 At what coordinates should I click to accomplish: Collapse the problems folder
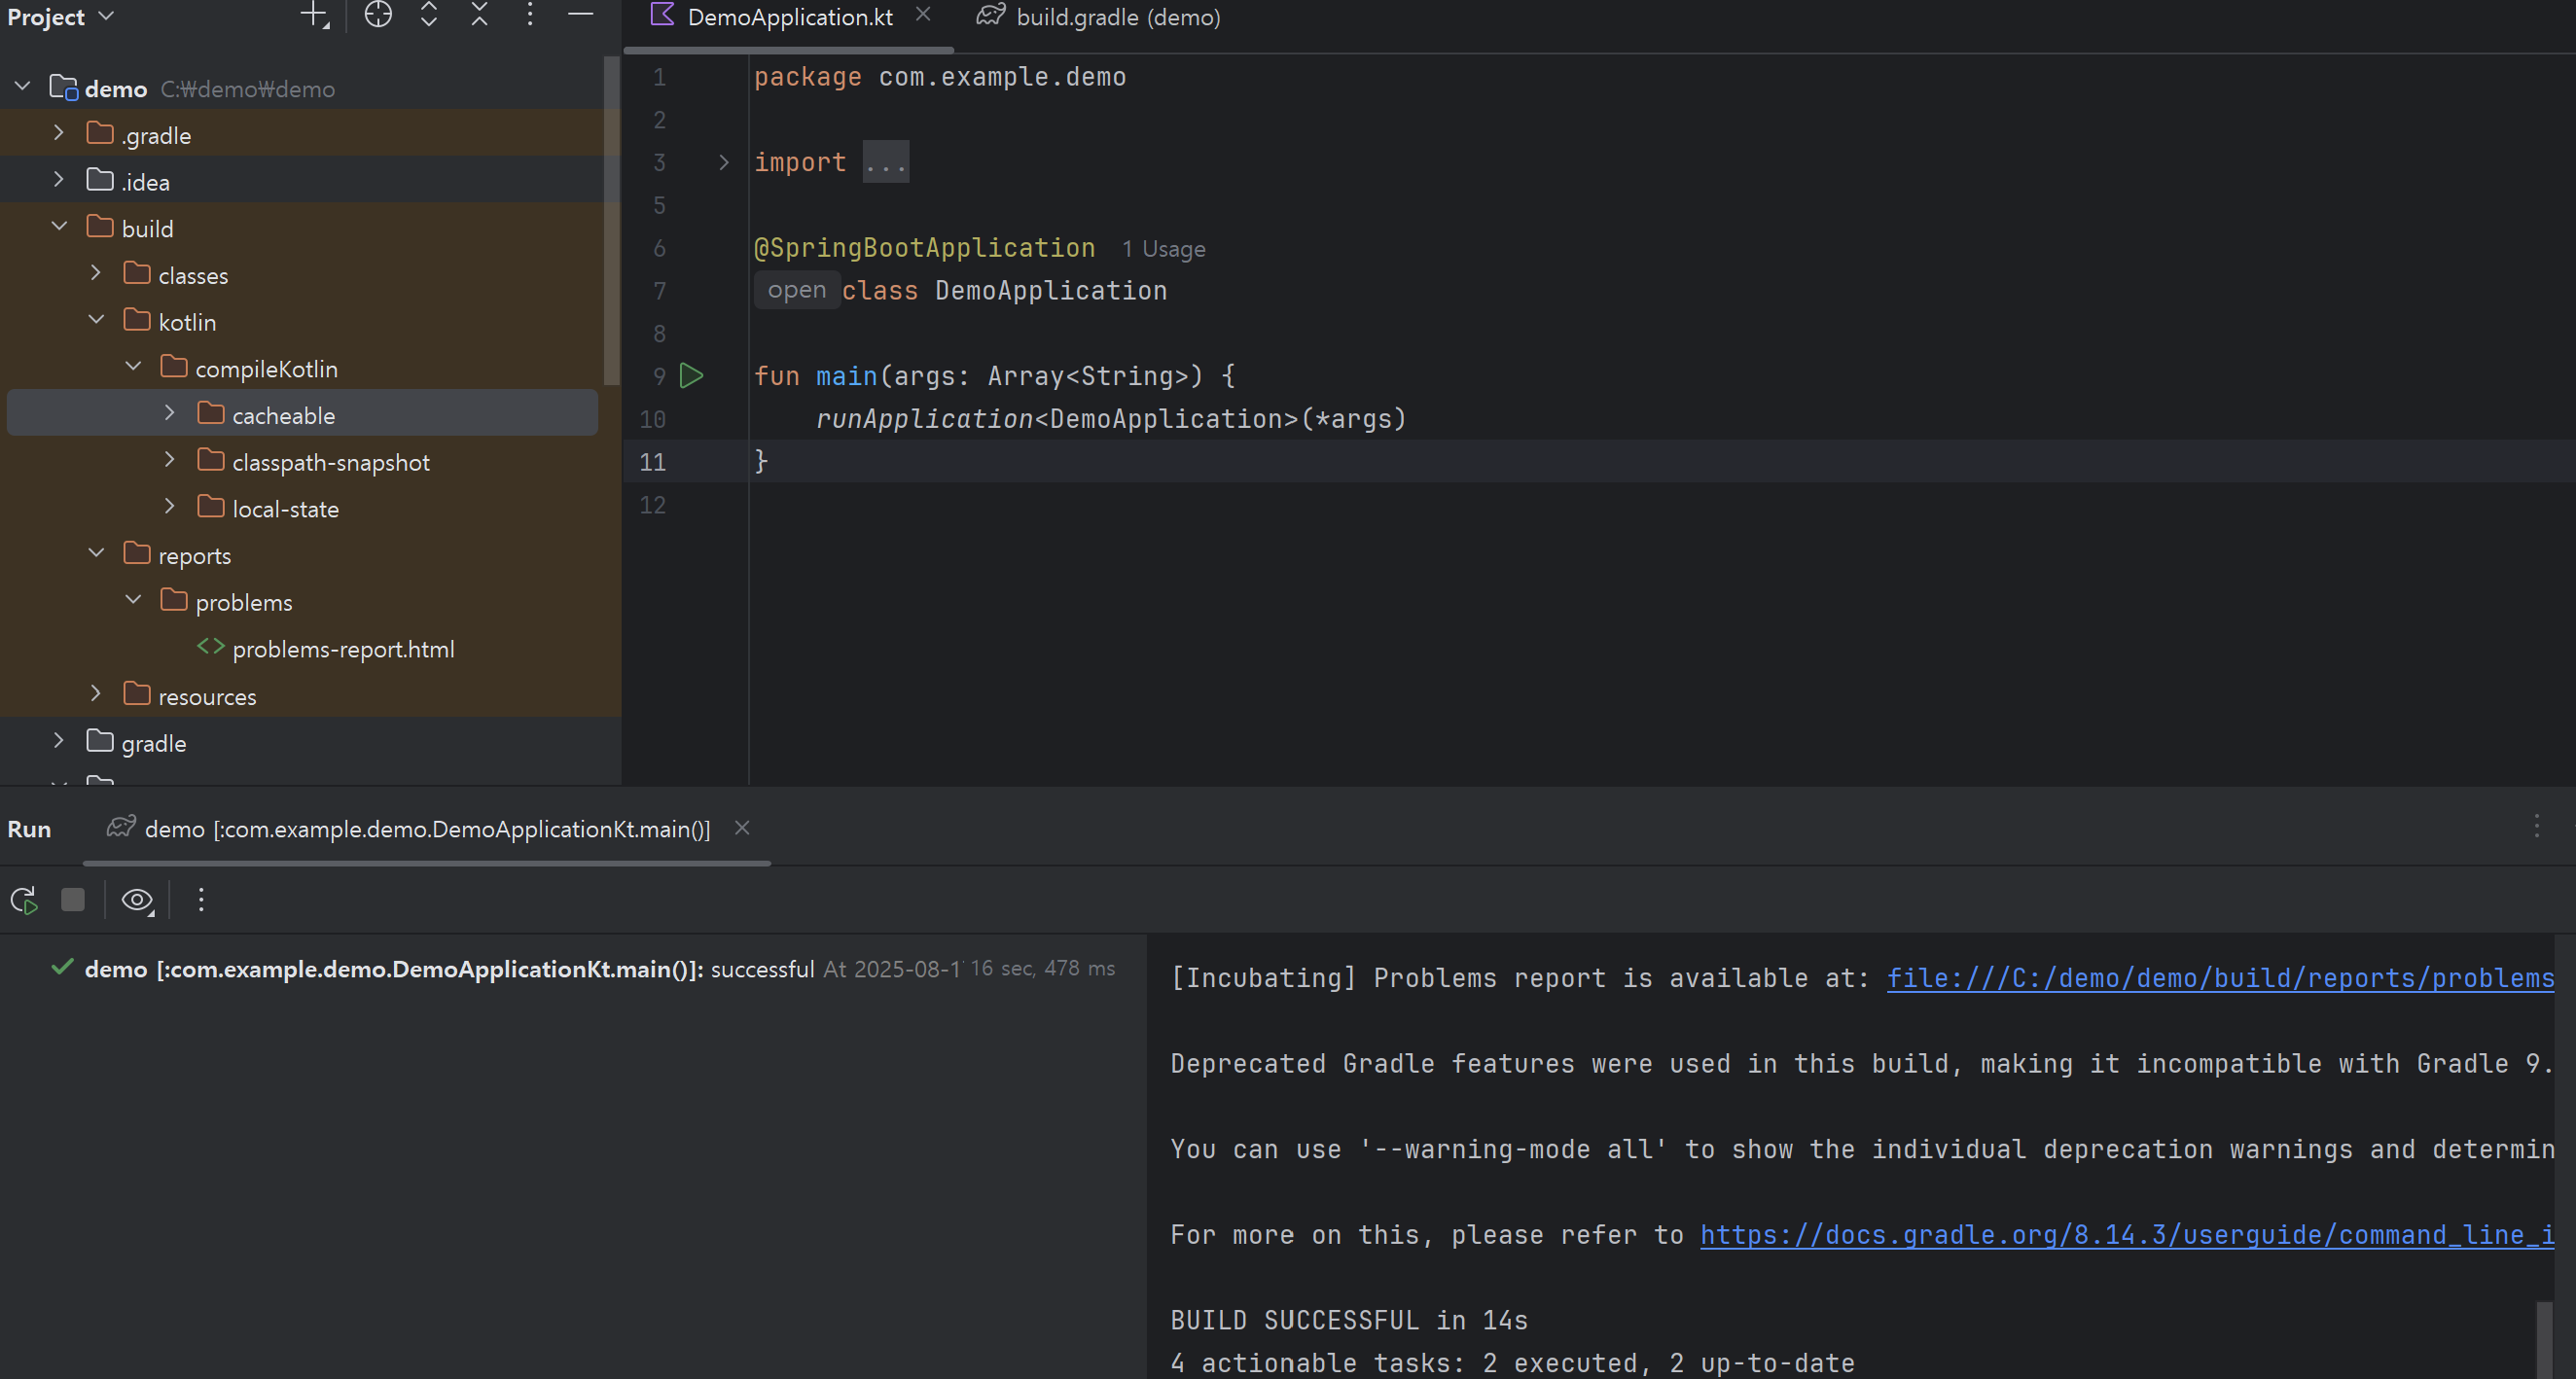click(133, 600)
